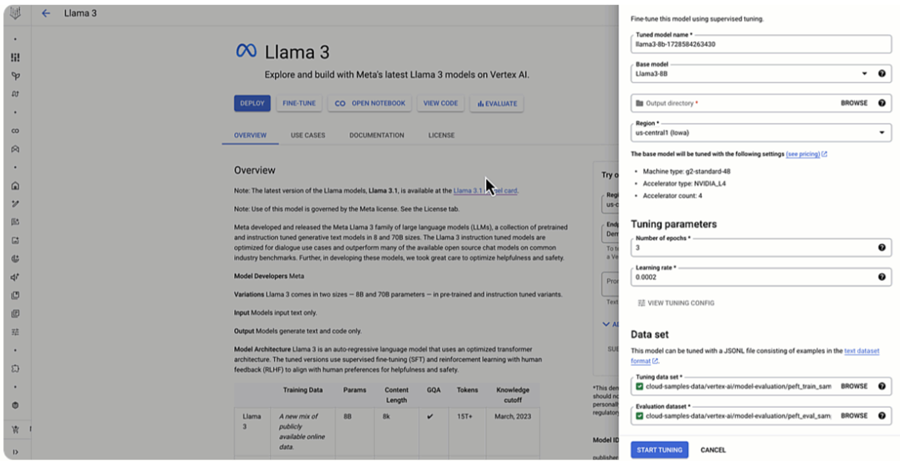Click Browse in the Evaluation dataset field
This screenshot has height=461, width=900.
(854, 416)
